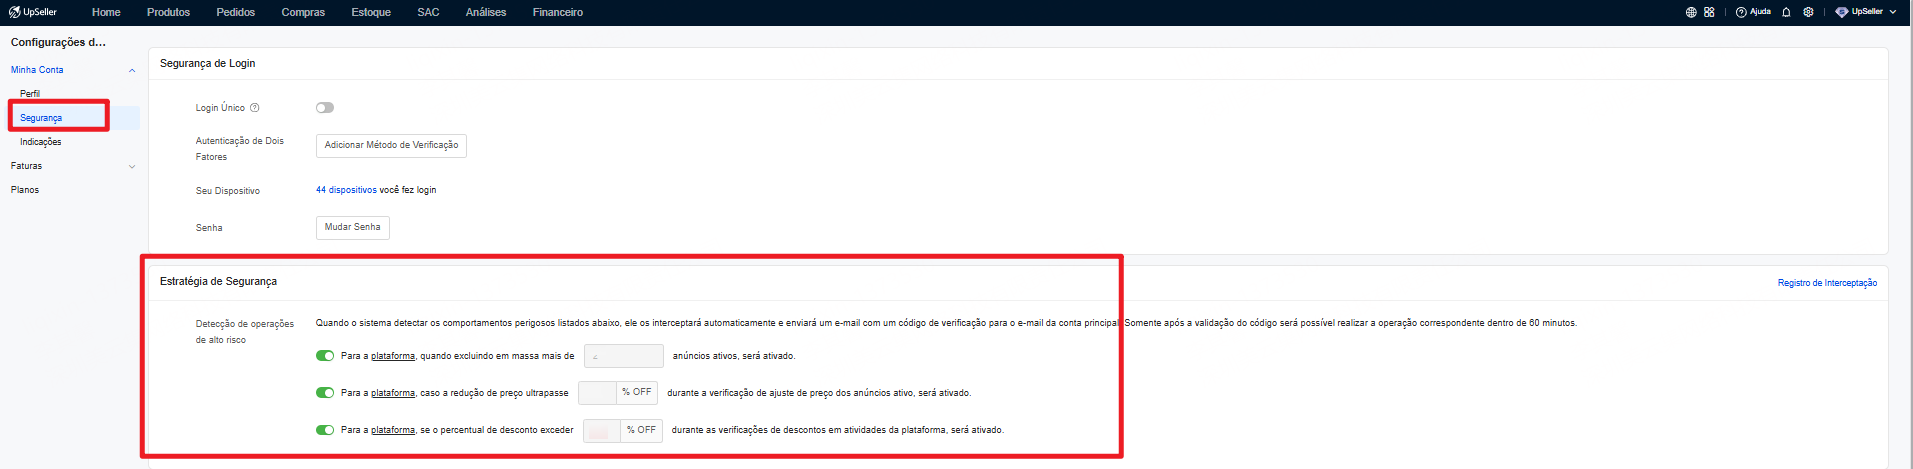This screenshot has height=469, width=1913.
Task: Click the UpSeller logo in top bar
Action: [33, 12]
